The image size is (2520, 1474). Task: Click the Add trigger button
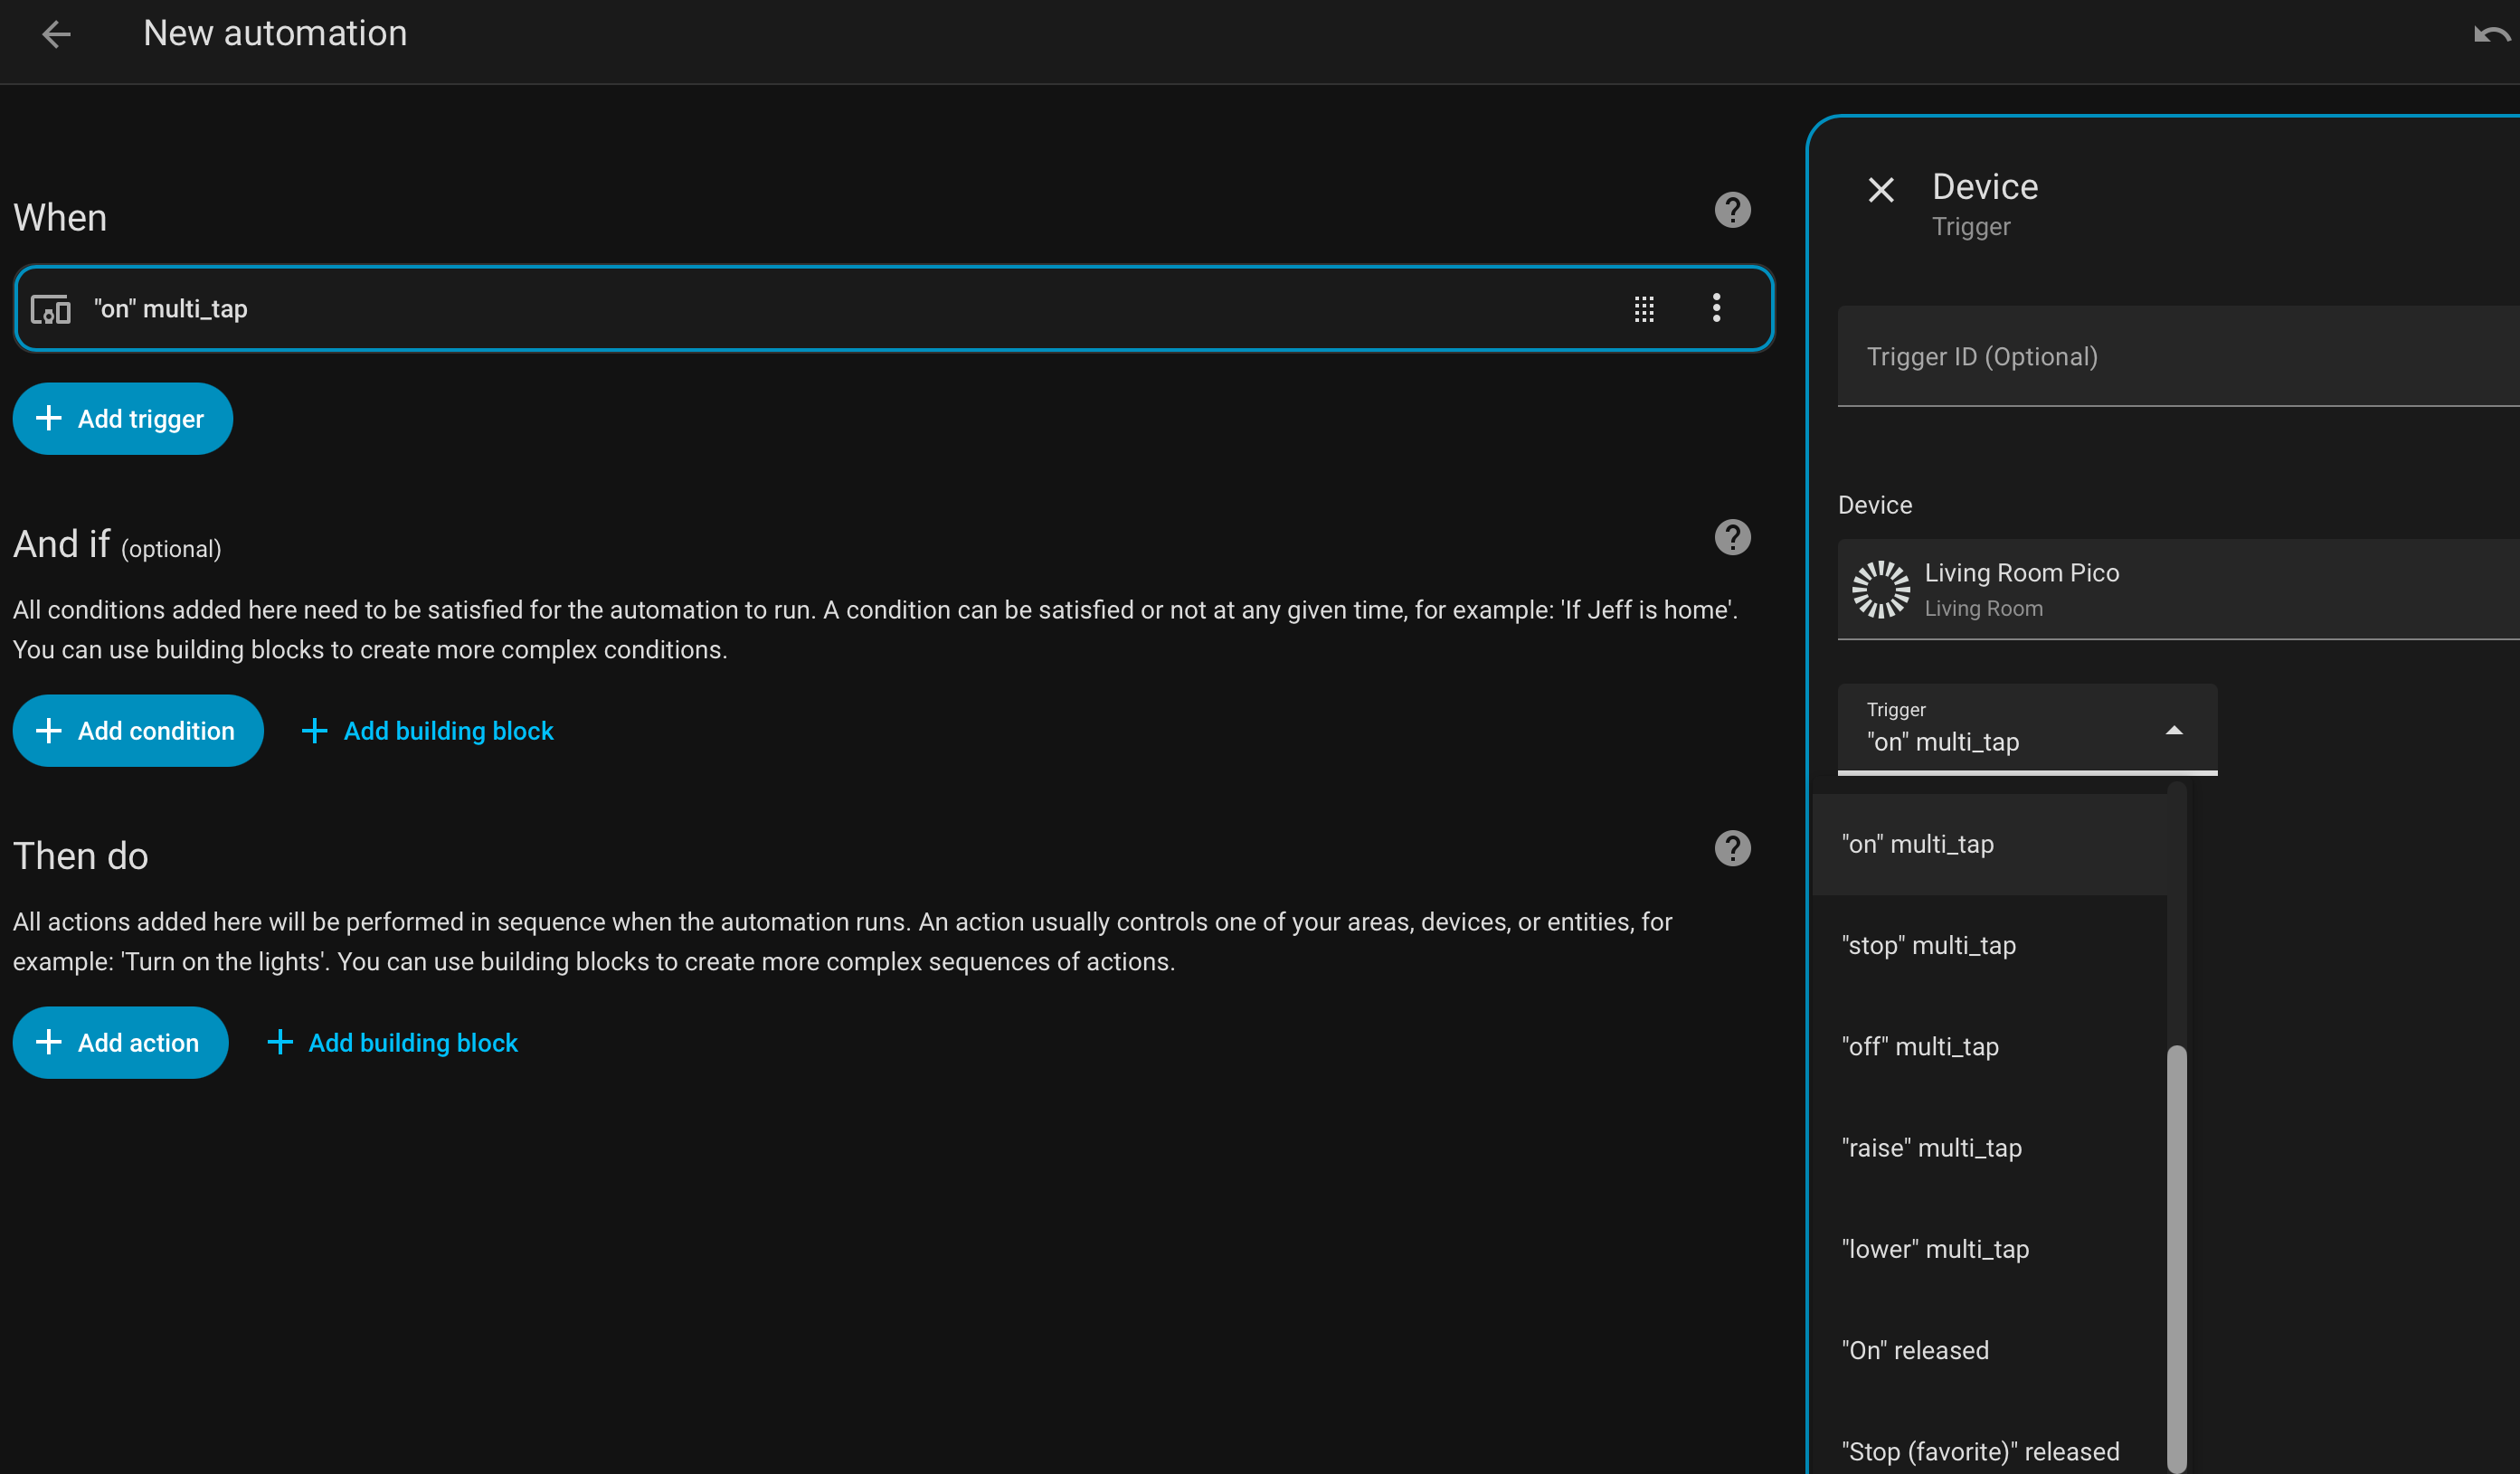[x=123, y=419]
